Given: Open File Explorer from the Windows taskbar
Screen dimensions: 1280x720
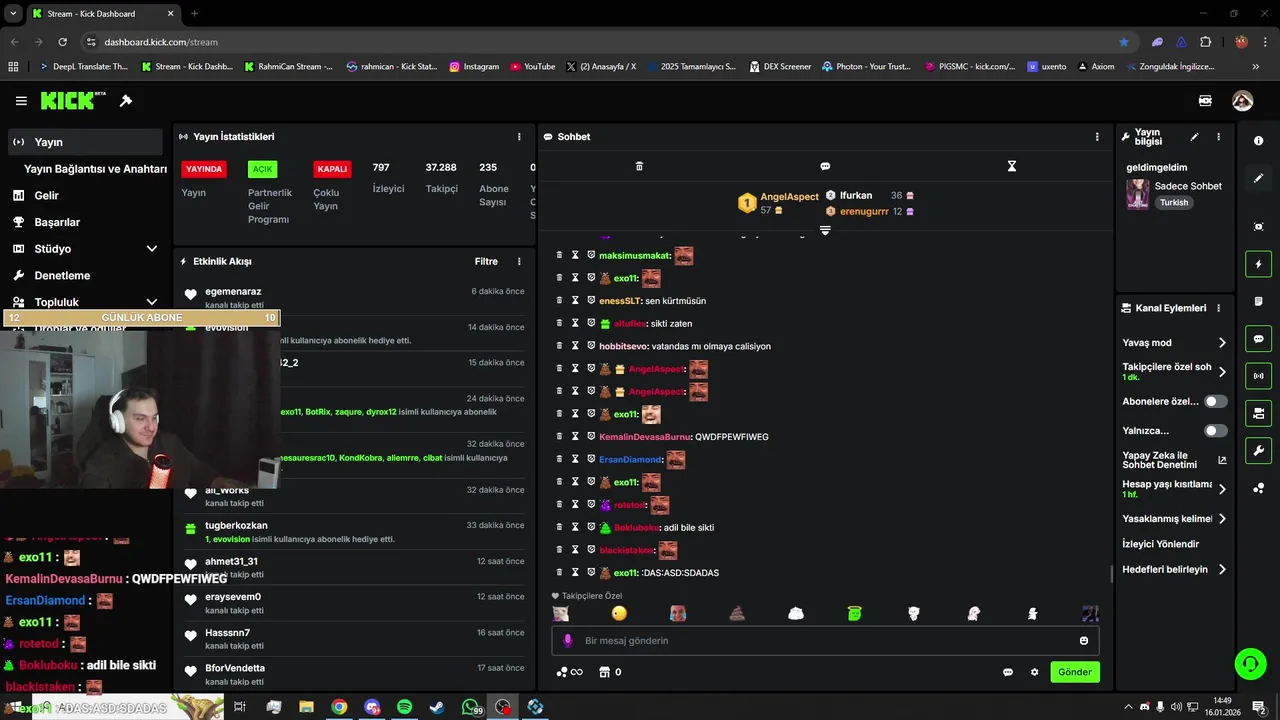Looking at the screenshot, I should click(306, 707).
